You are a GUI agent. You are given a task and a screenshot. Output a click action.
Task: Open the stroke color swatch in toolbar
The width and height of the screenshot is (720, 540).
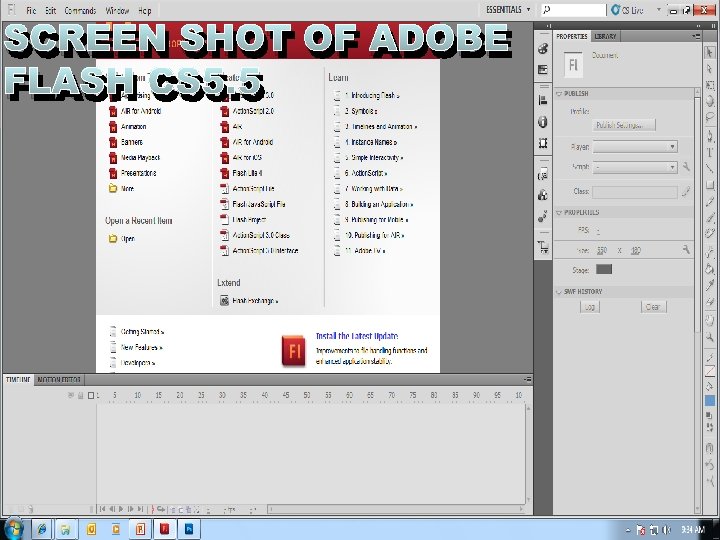(x=710, y=371)
